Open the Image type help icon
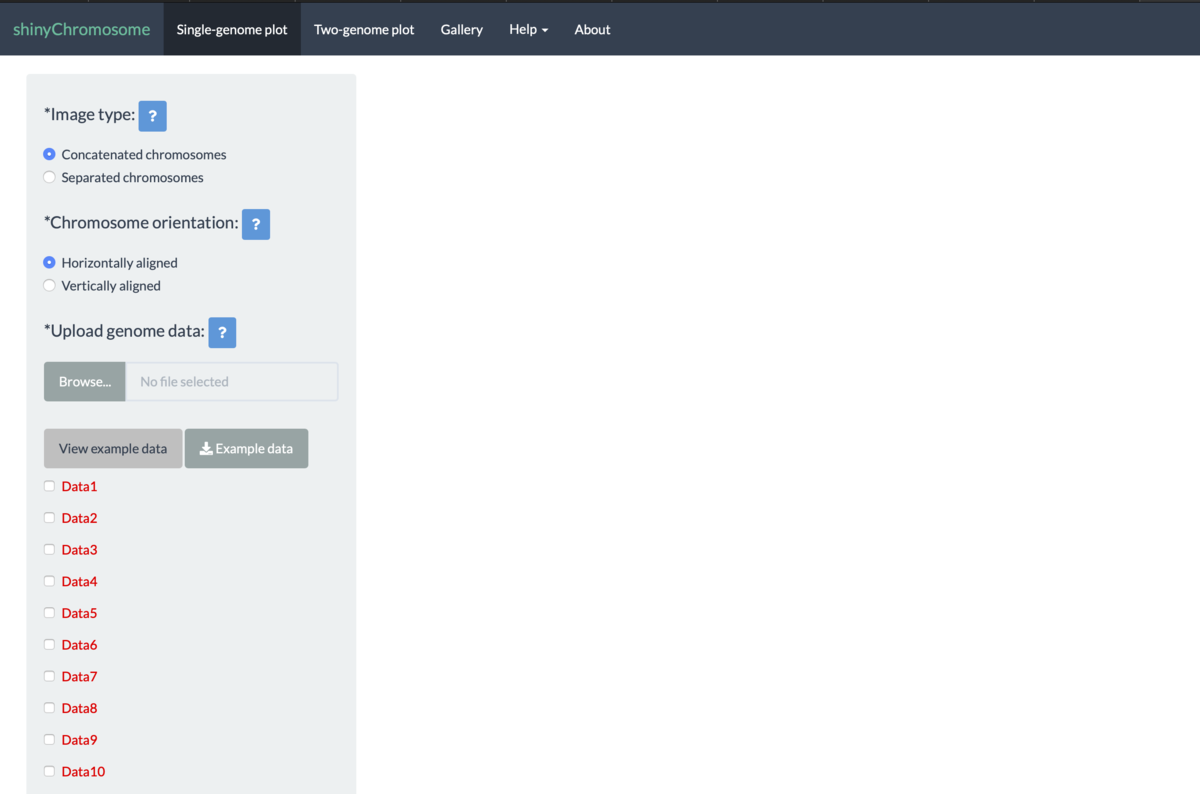The image size is (1200, 794). click(152, 116)
